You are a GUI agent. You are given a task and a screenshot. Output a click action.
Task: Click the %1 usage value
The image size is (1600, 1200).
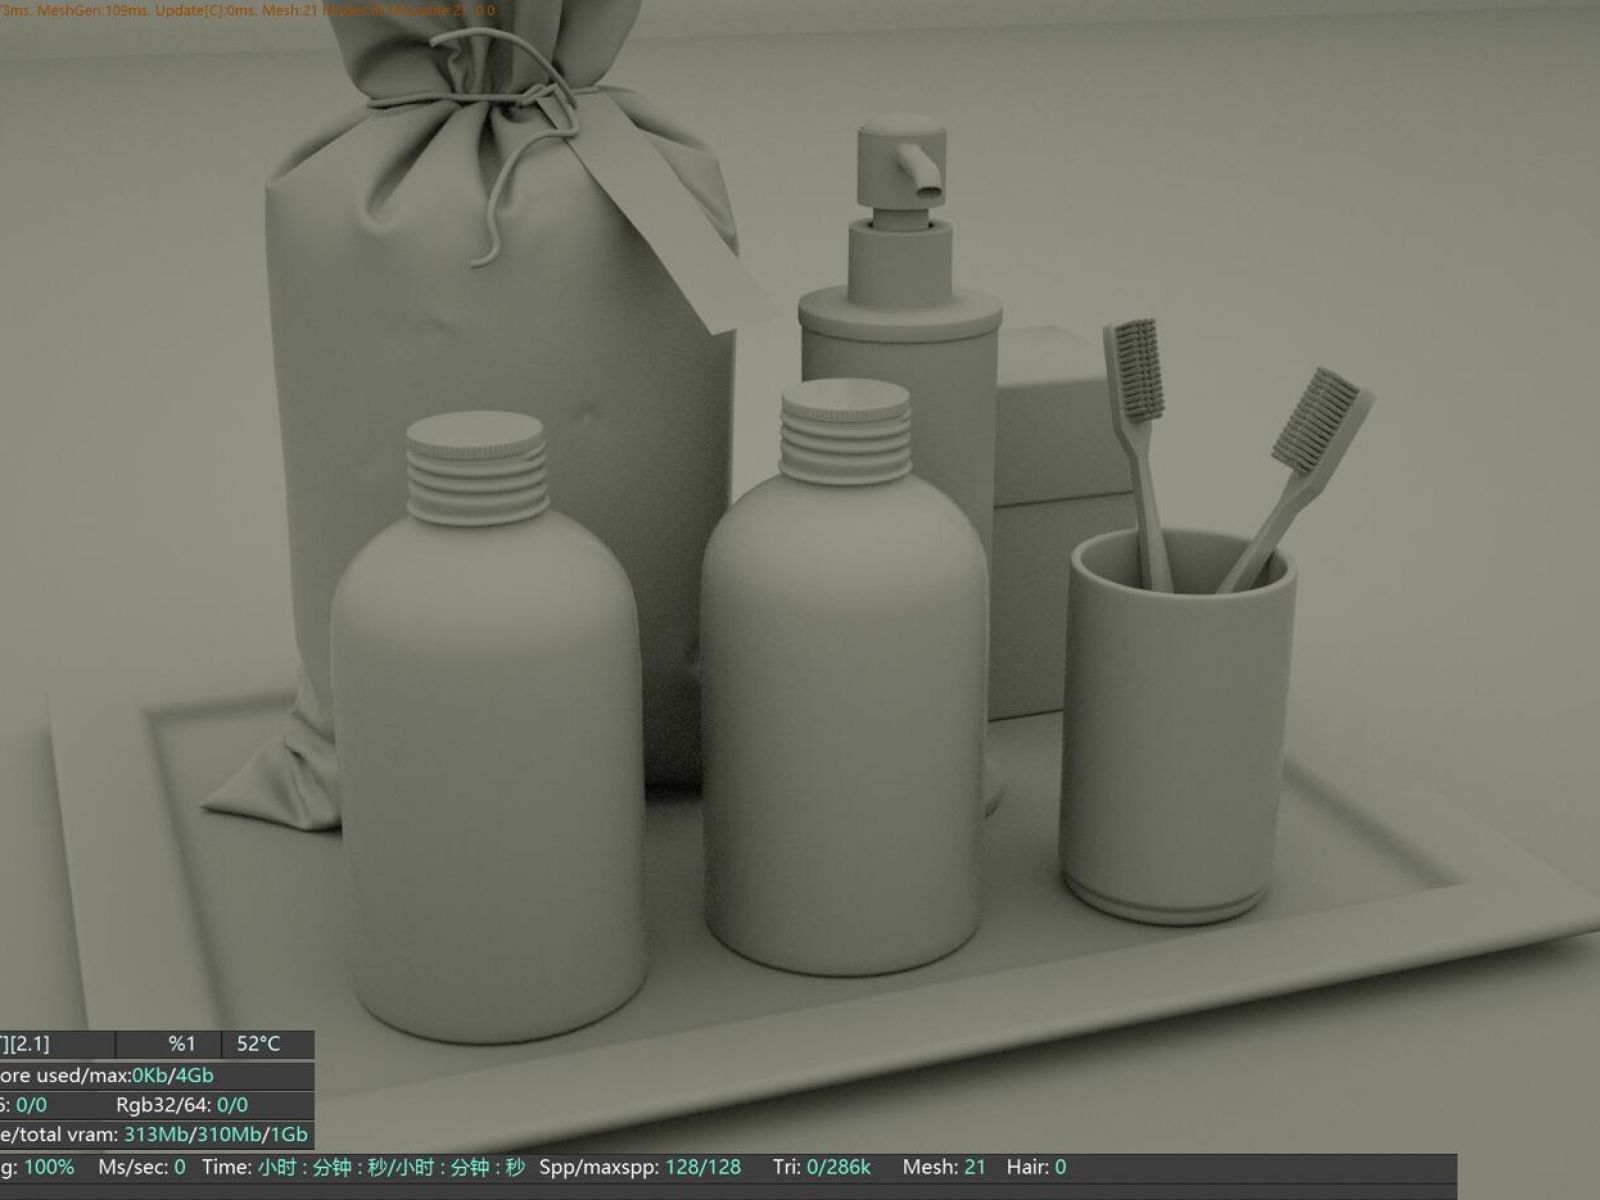pos(182,1044)
